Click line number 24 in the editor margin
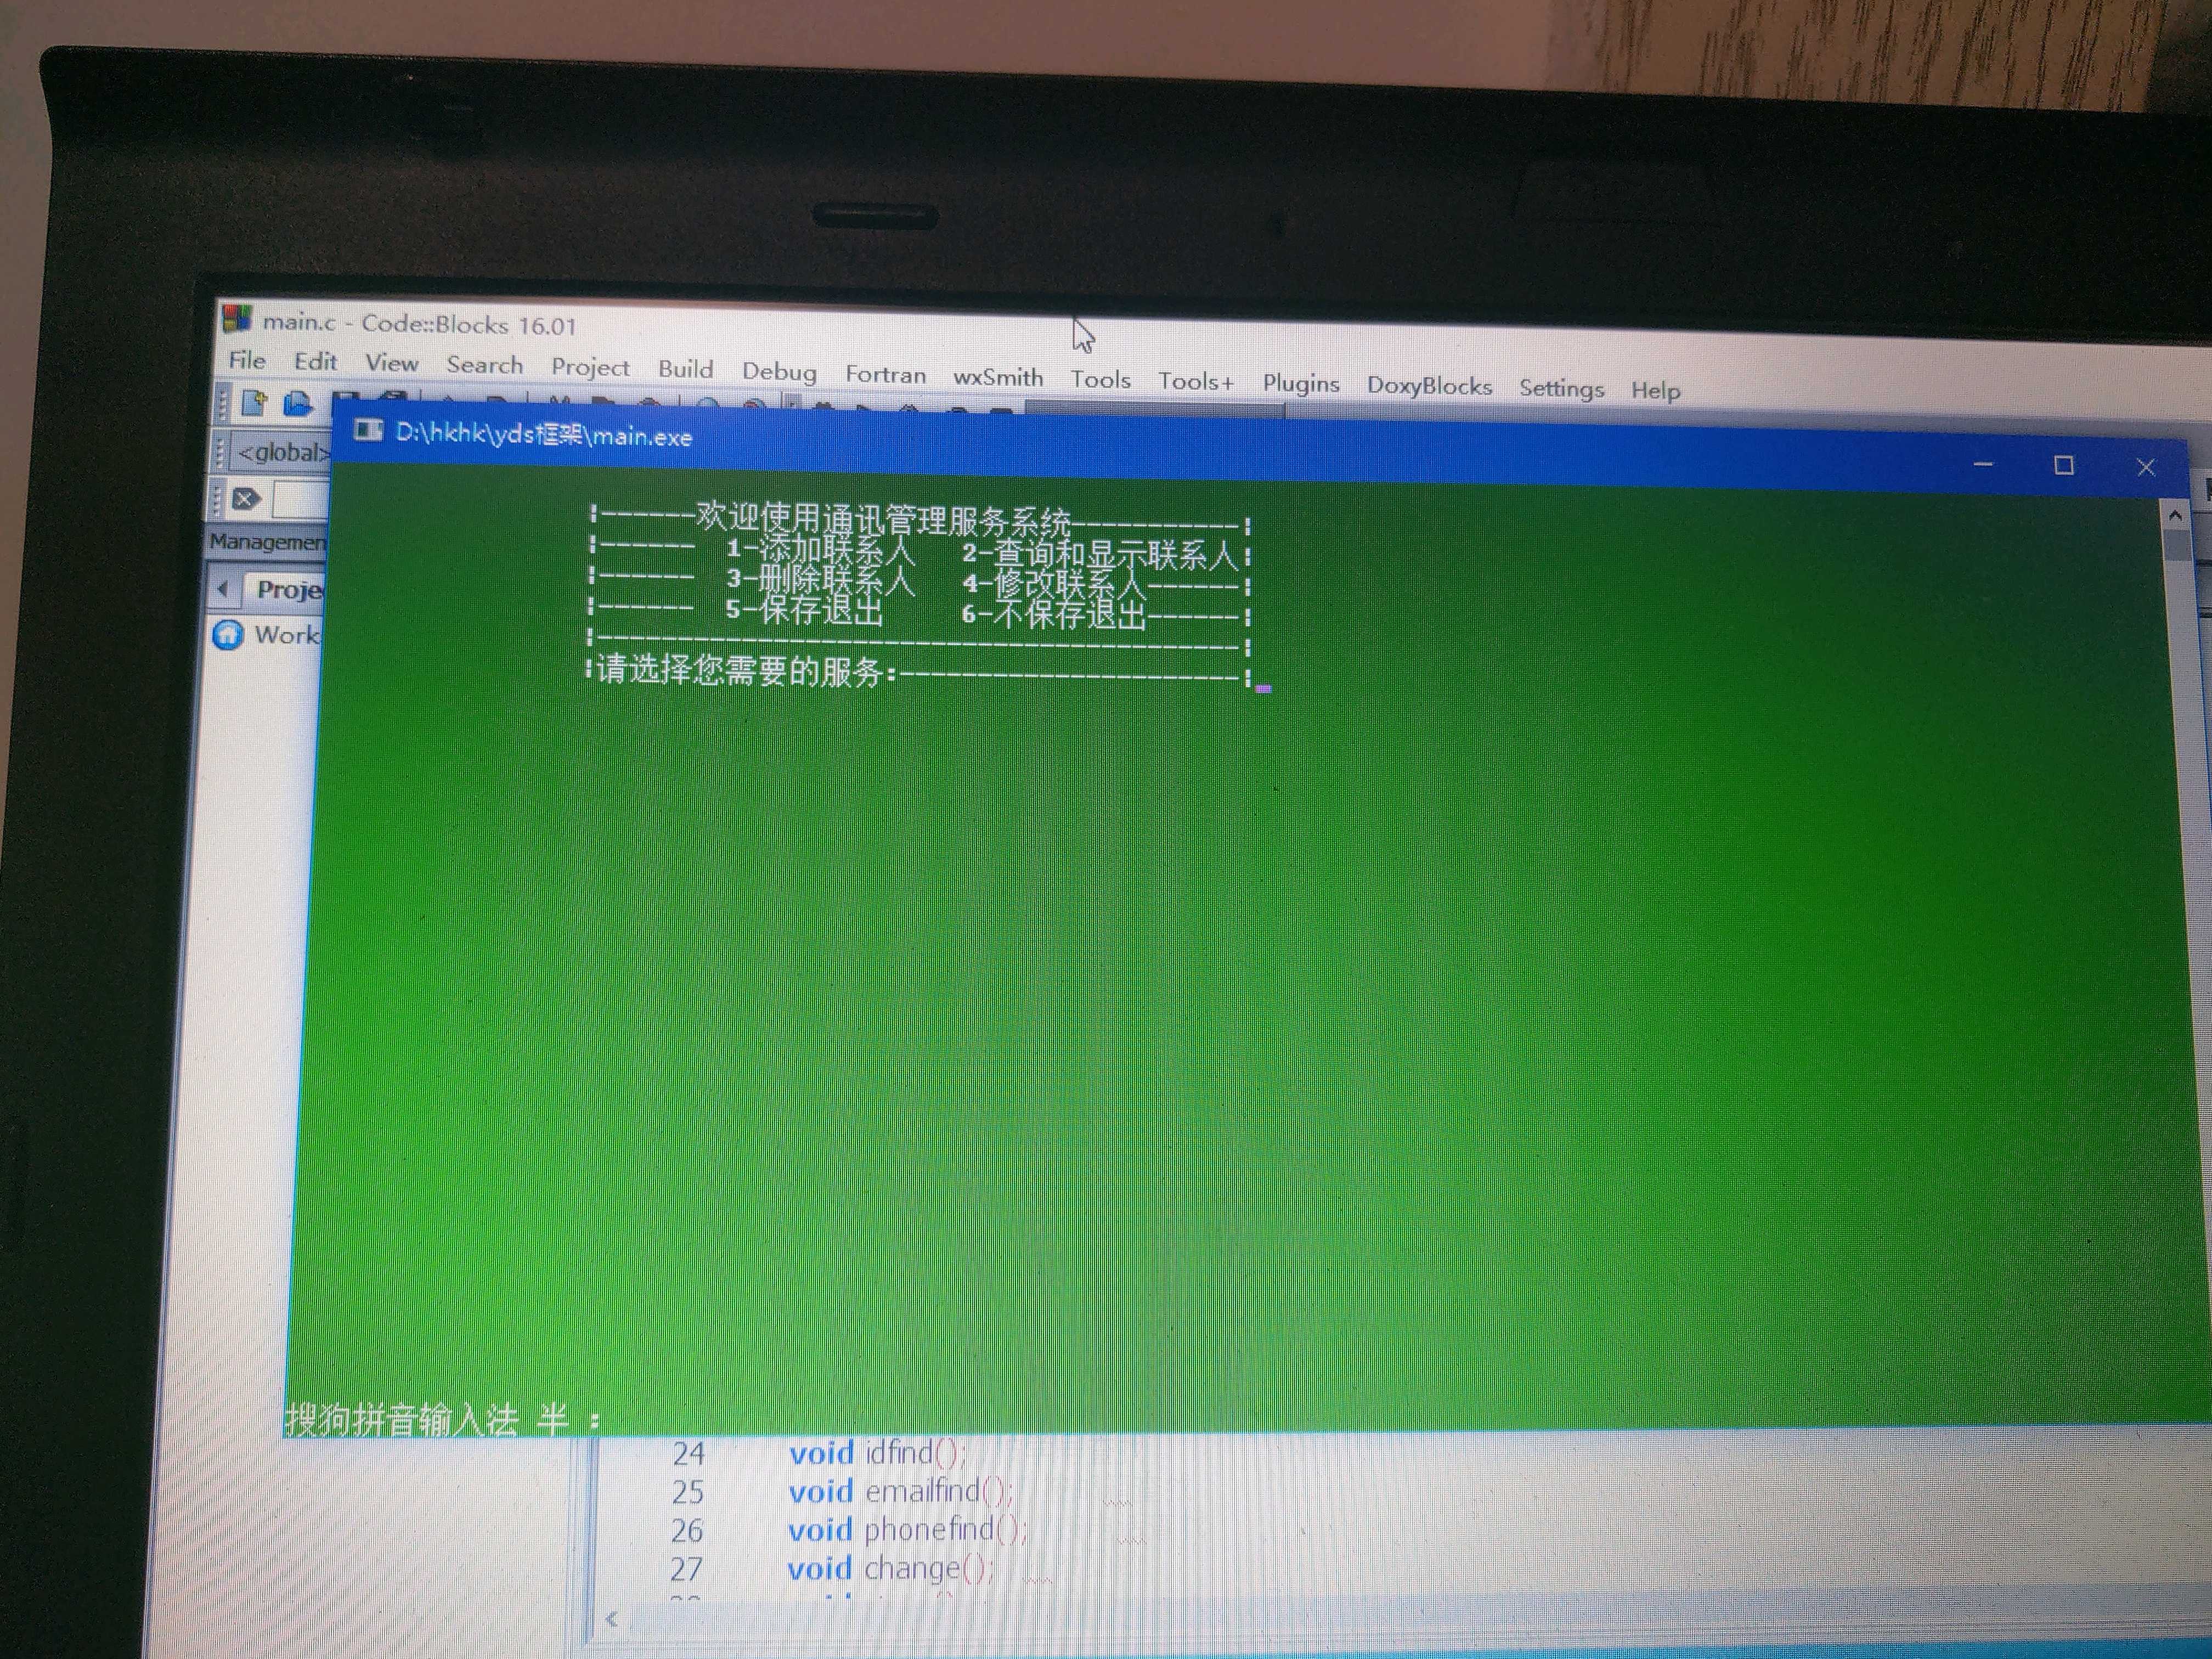This screenshot has height=1659, width=2212. (x=688, y=1453)
